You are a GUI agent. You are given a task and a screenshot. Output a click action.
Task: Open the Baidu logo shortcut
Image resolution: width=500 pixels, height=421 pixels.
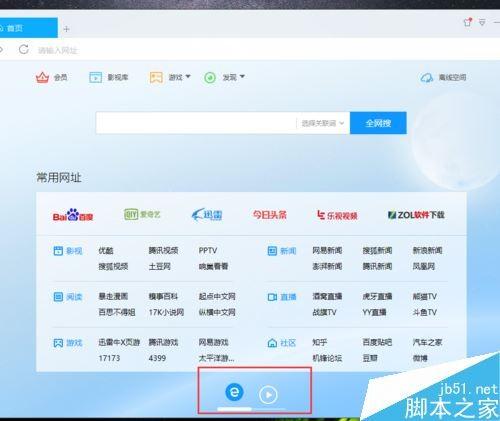pyautogui.click(x=73, y=215)
